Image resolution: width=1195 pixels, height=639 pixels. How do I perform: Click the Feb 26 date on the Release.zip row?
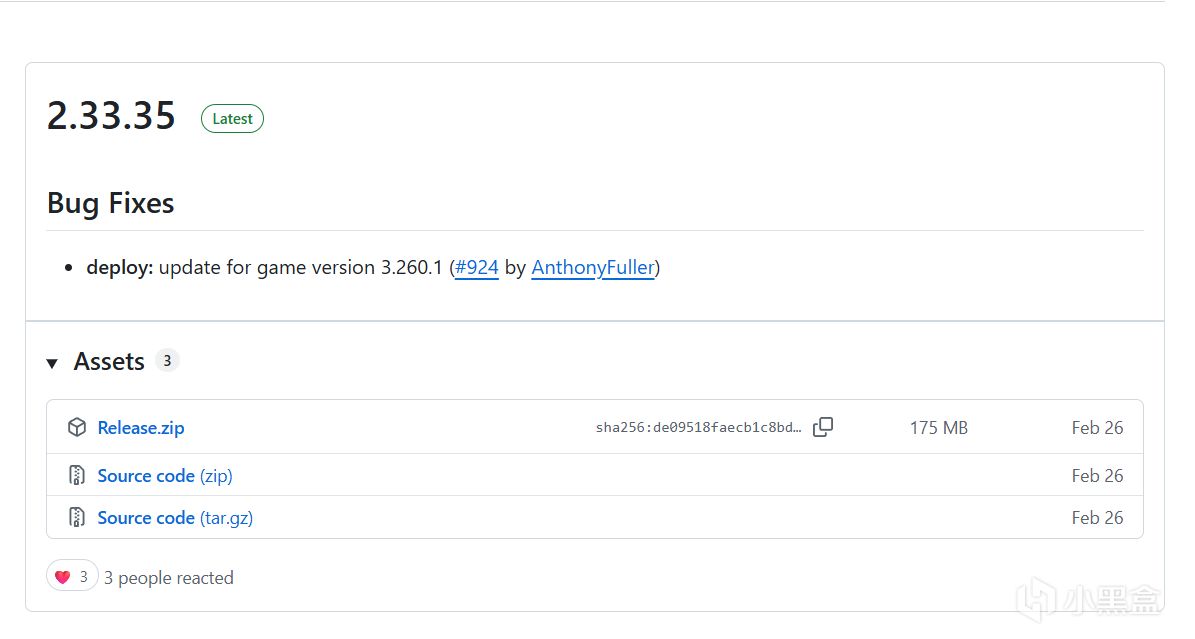tap(1097, 428)
